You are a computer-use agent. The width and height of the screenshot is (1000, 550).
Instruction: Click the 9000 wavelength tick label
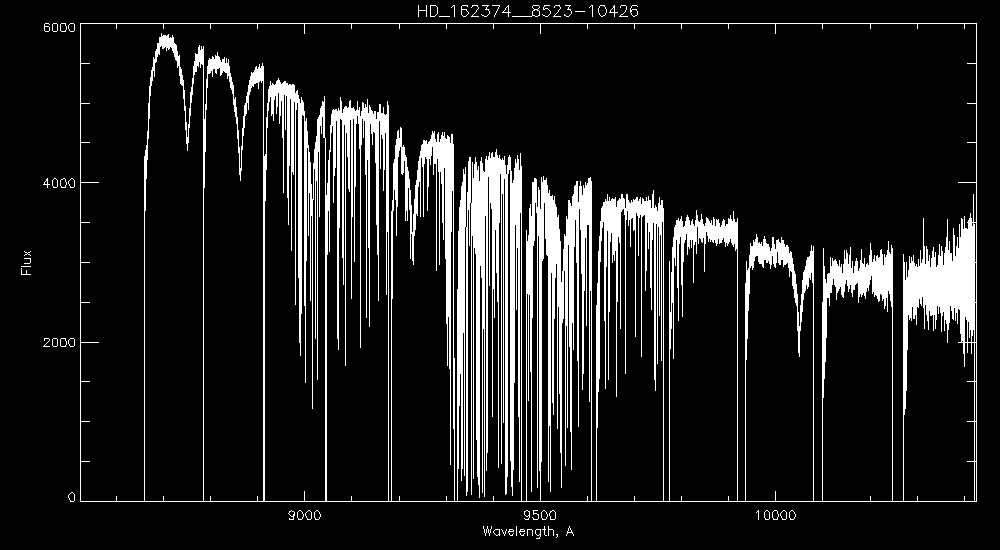pos(305,516)
